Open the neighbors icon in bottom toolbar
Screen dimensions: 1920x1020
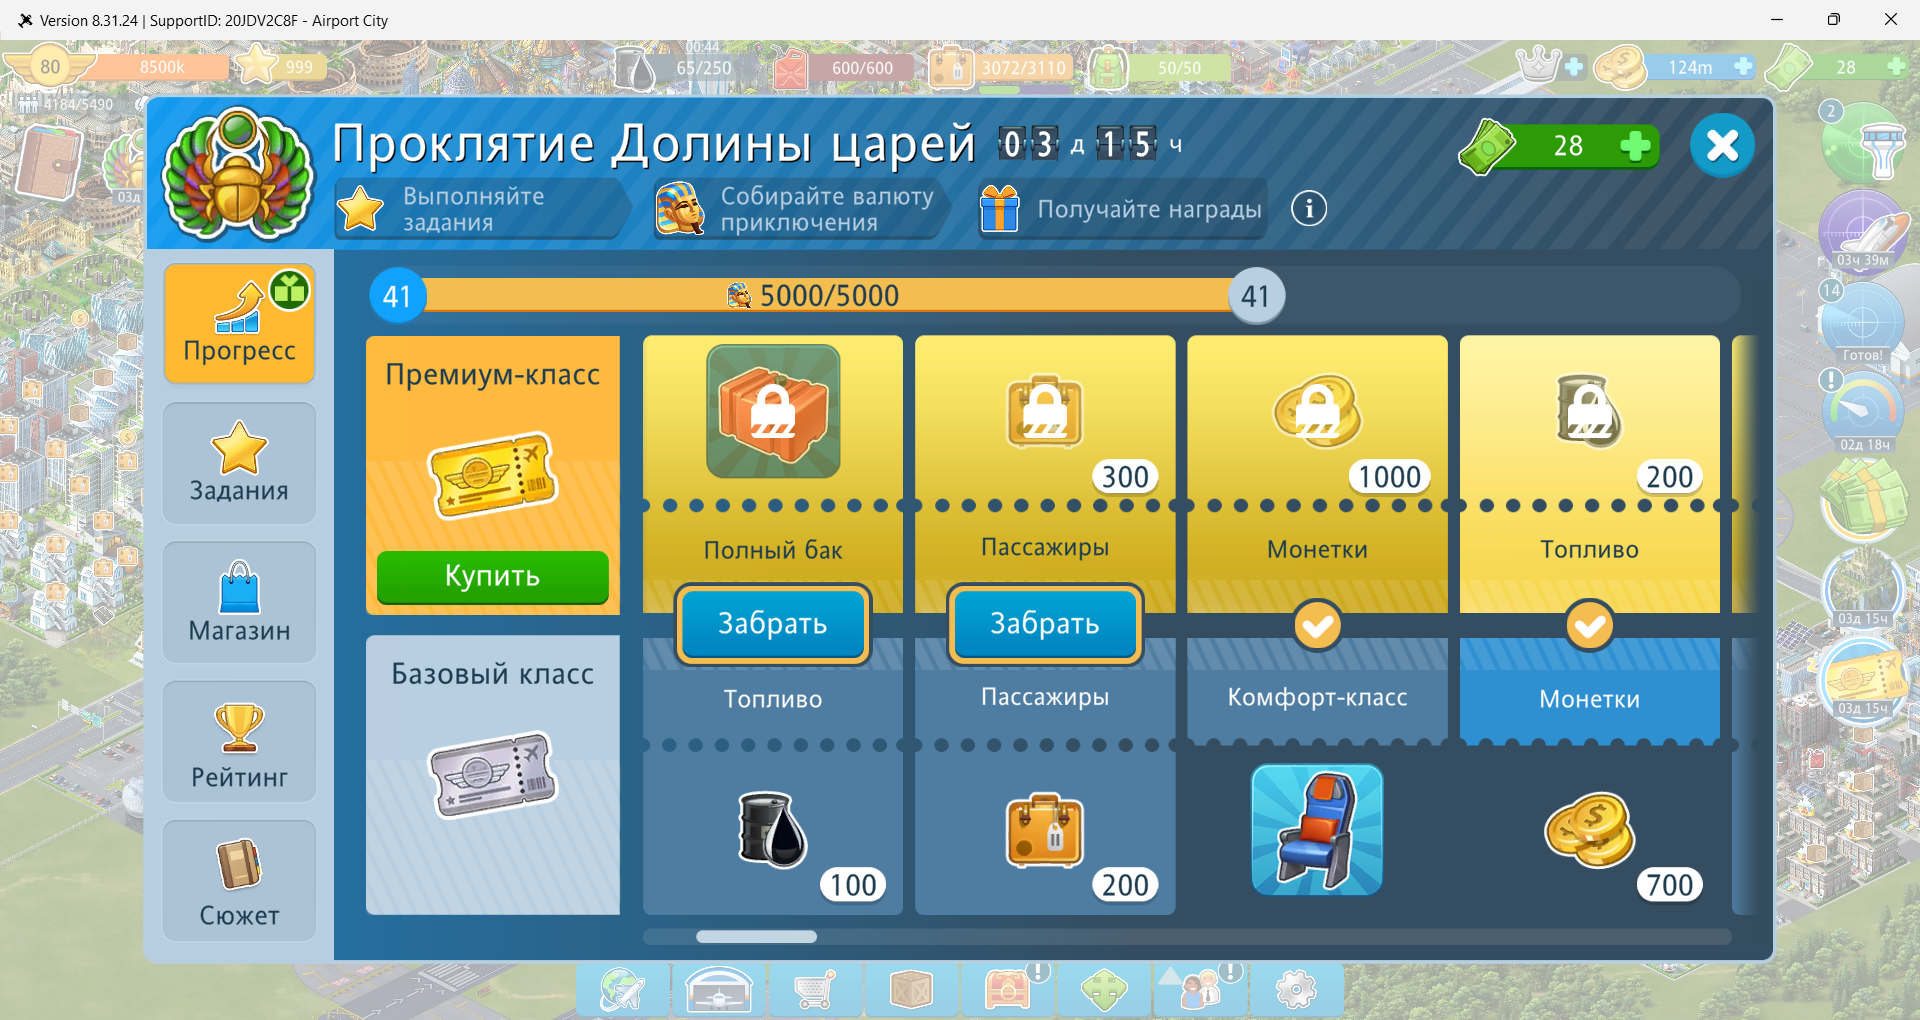1200,990
